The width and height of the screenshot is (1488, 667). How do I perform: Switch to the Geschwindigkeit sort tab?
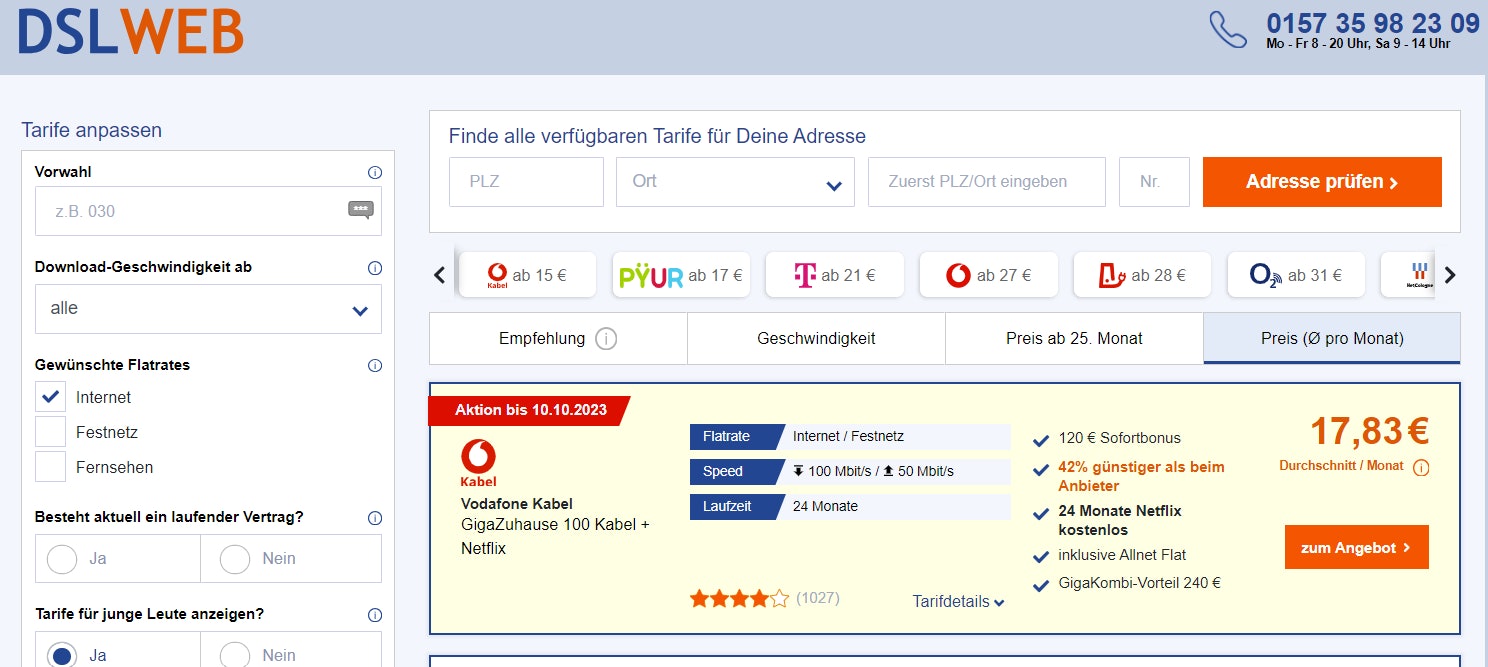click(816, 338)
